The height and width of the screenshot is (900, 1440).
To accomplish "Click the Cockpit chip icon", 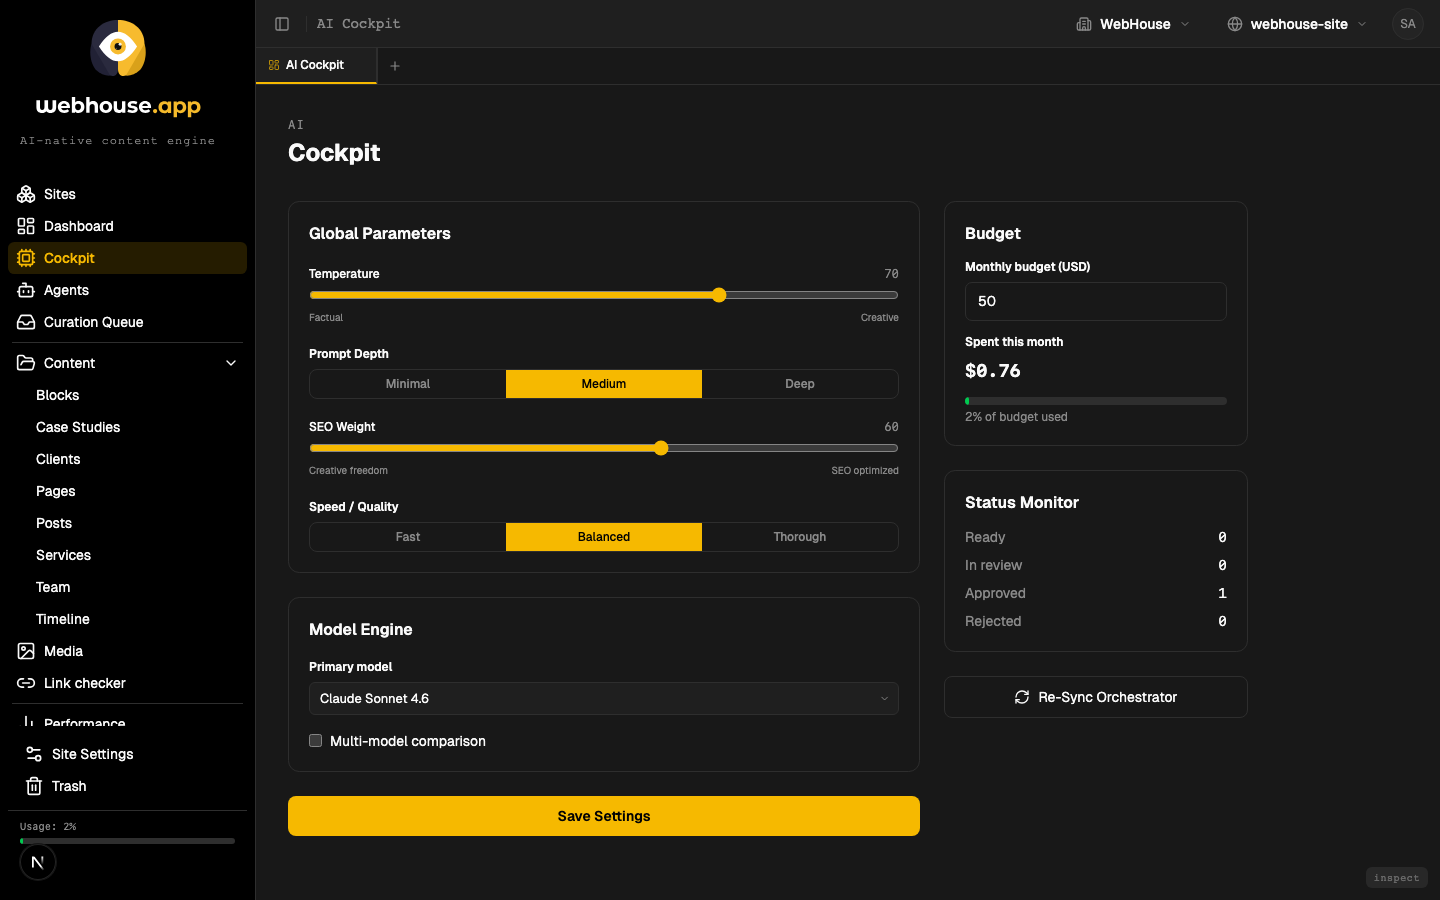I will 26,258.
